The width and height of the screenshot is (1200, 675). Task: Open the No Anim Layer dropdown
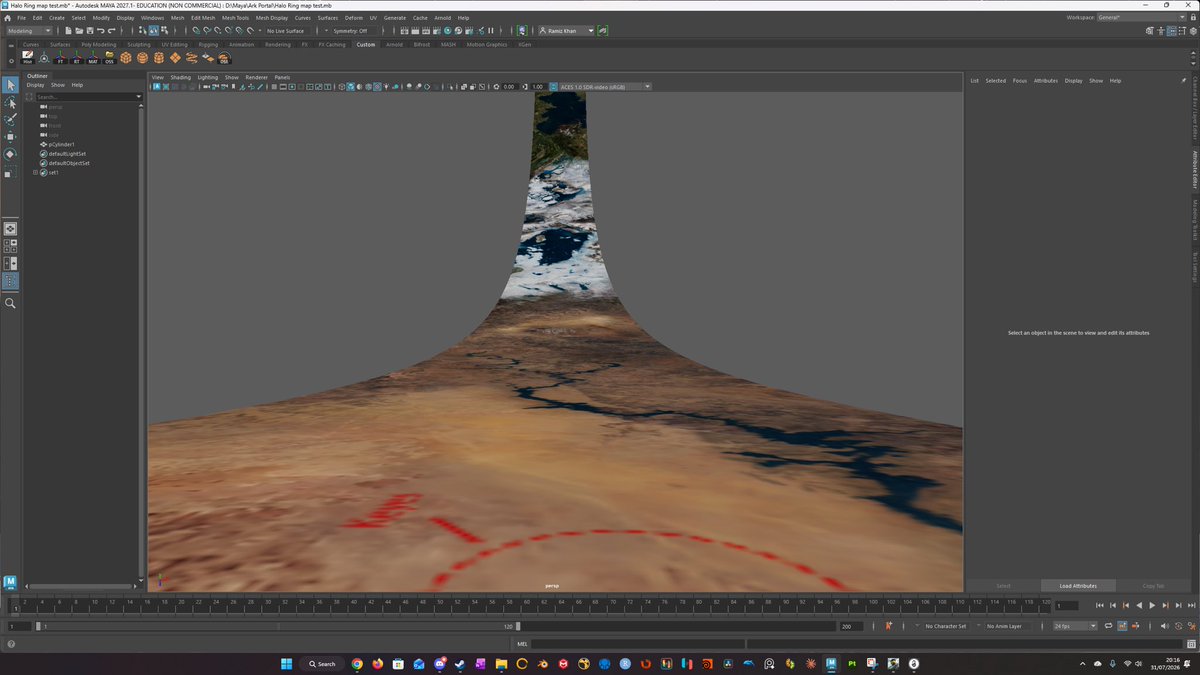point(1008,626)
